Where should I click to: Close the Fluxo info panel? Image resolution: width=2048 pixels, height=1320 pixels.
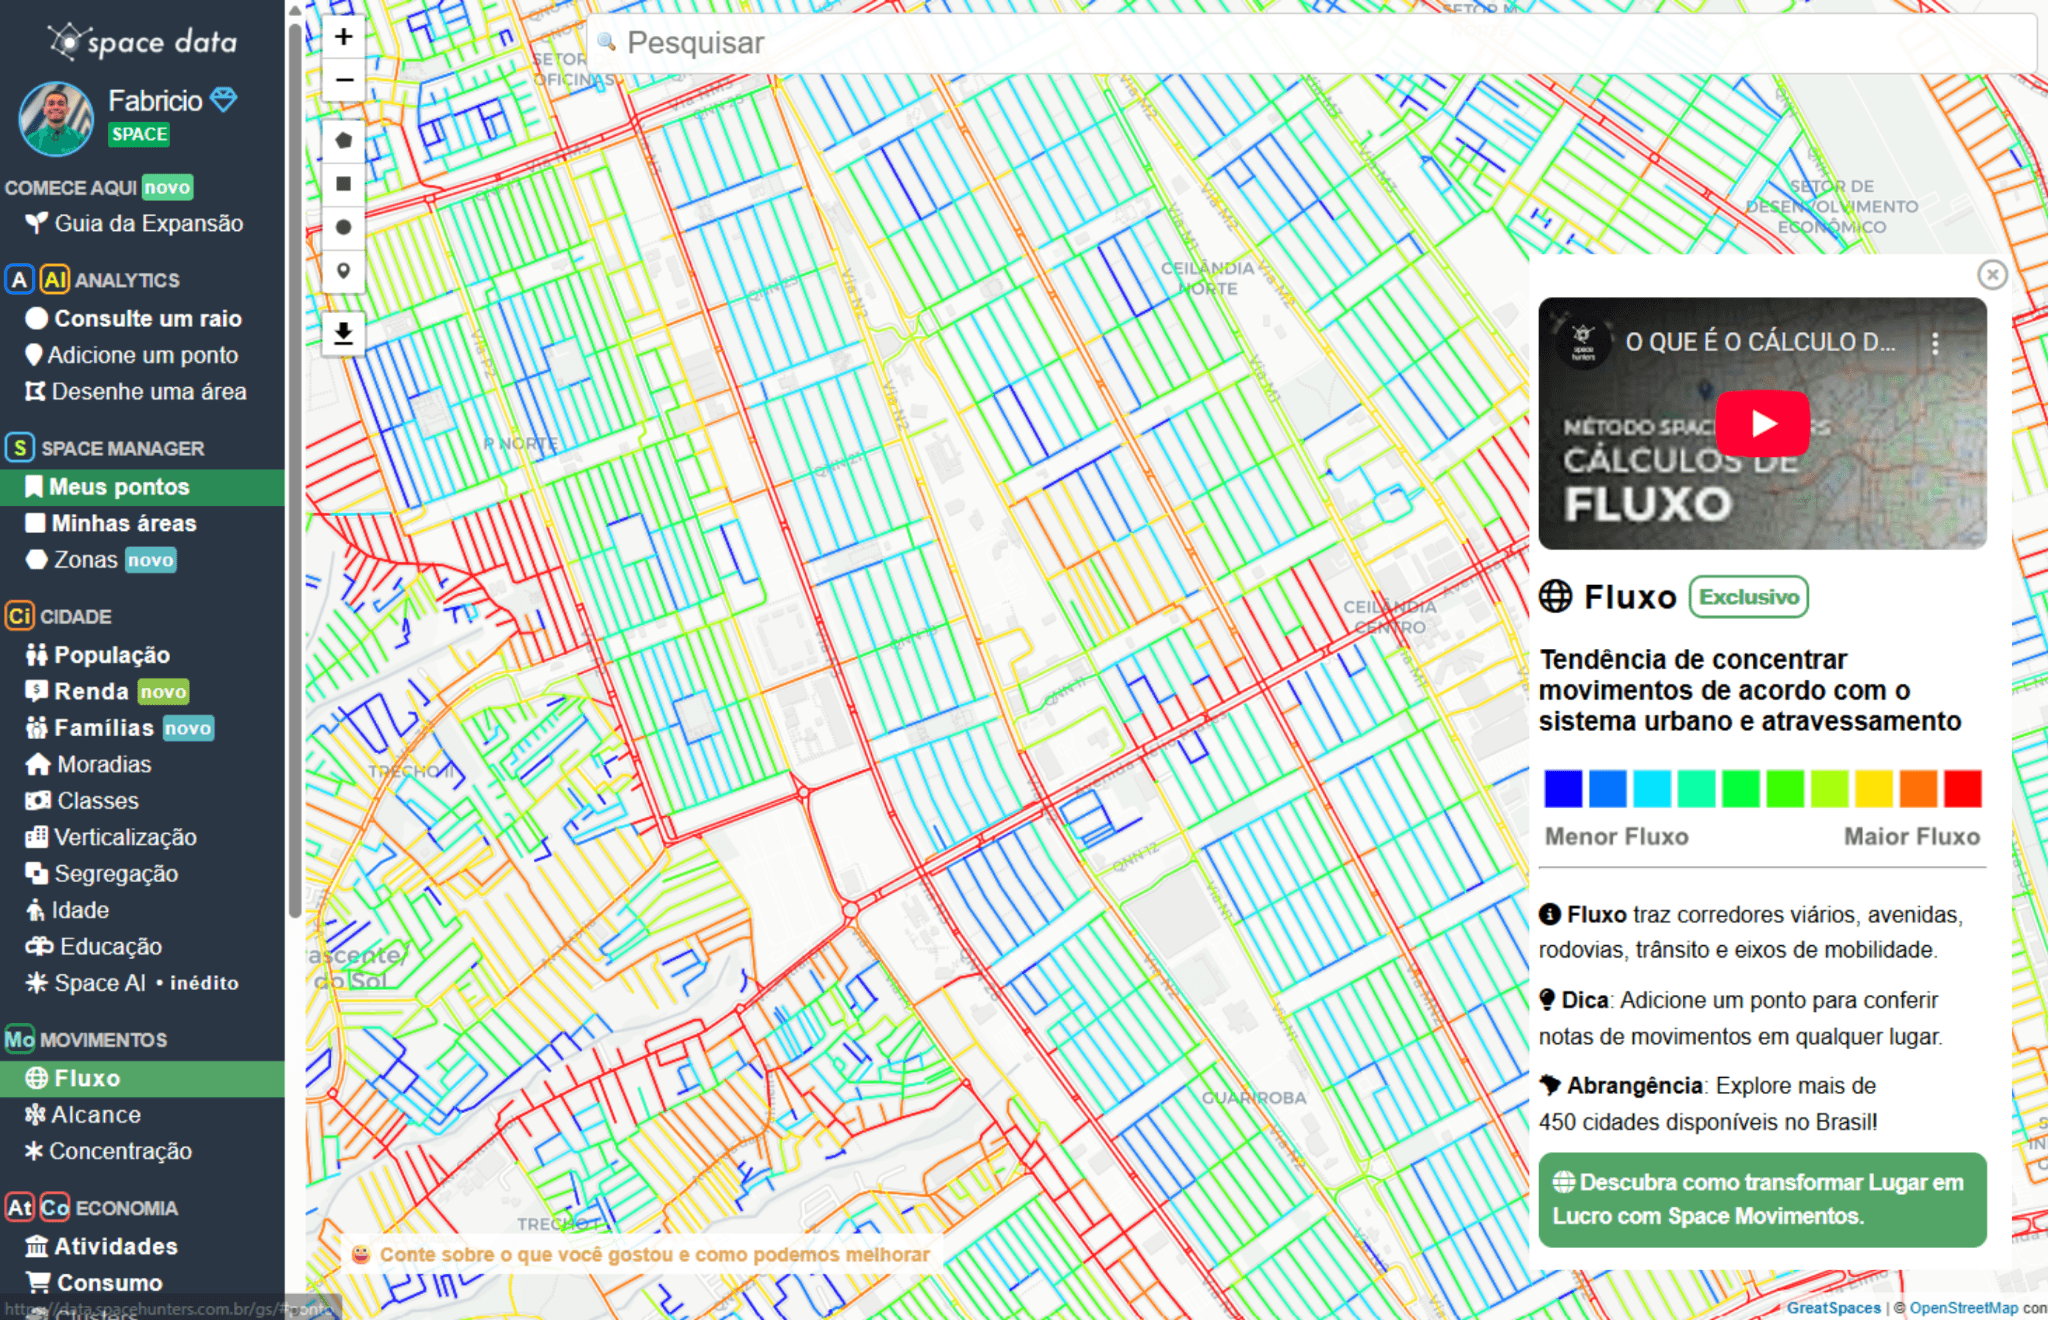1991,275
